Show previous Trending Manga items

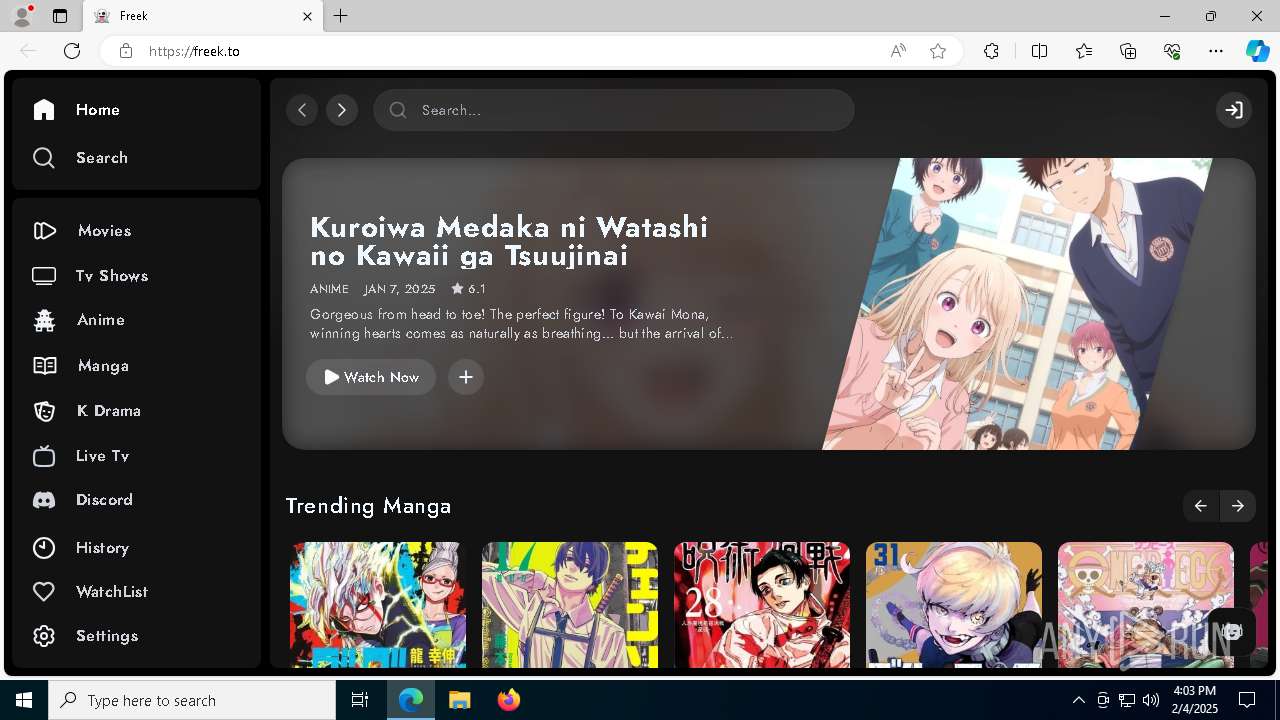[x=1200, y=506]
